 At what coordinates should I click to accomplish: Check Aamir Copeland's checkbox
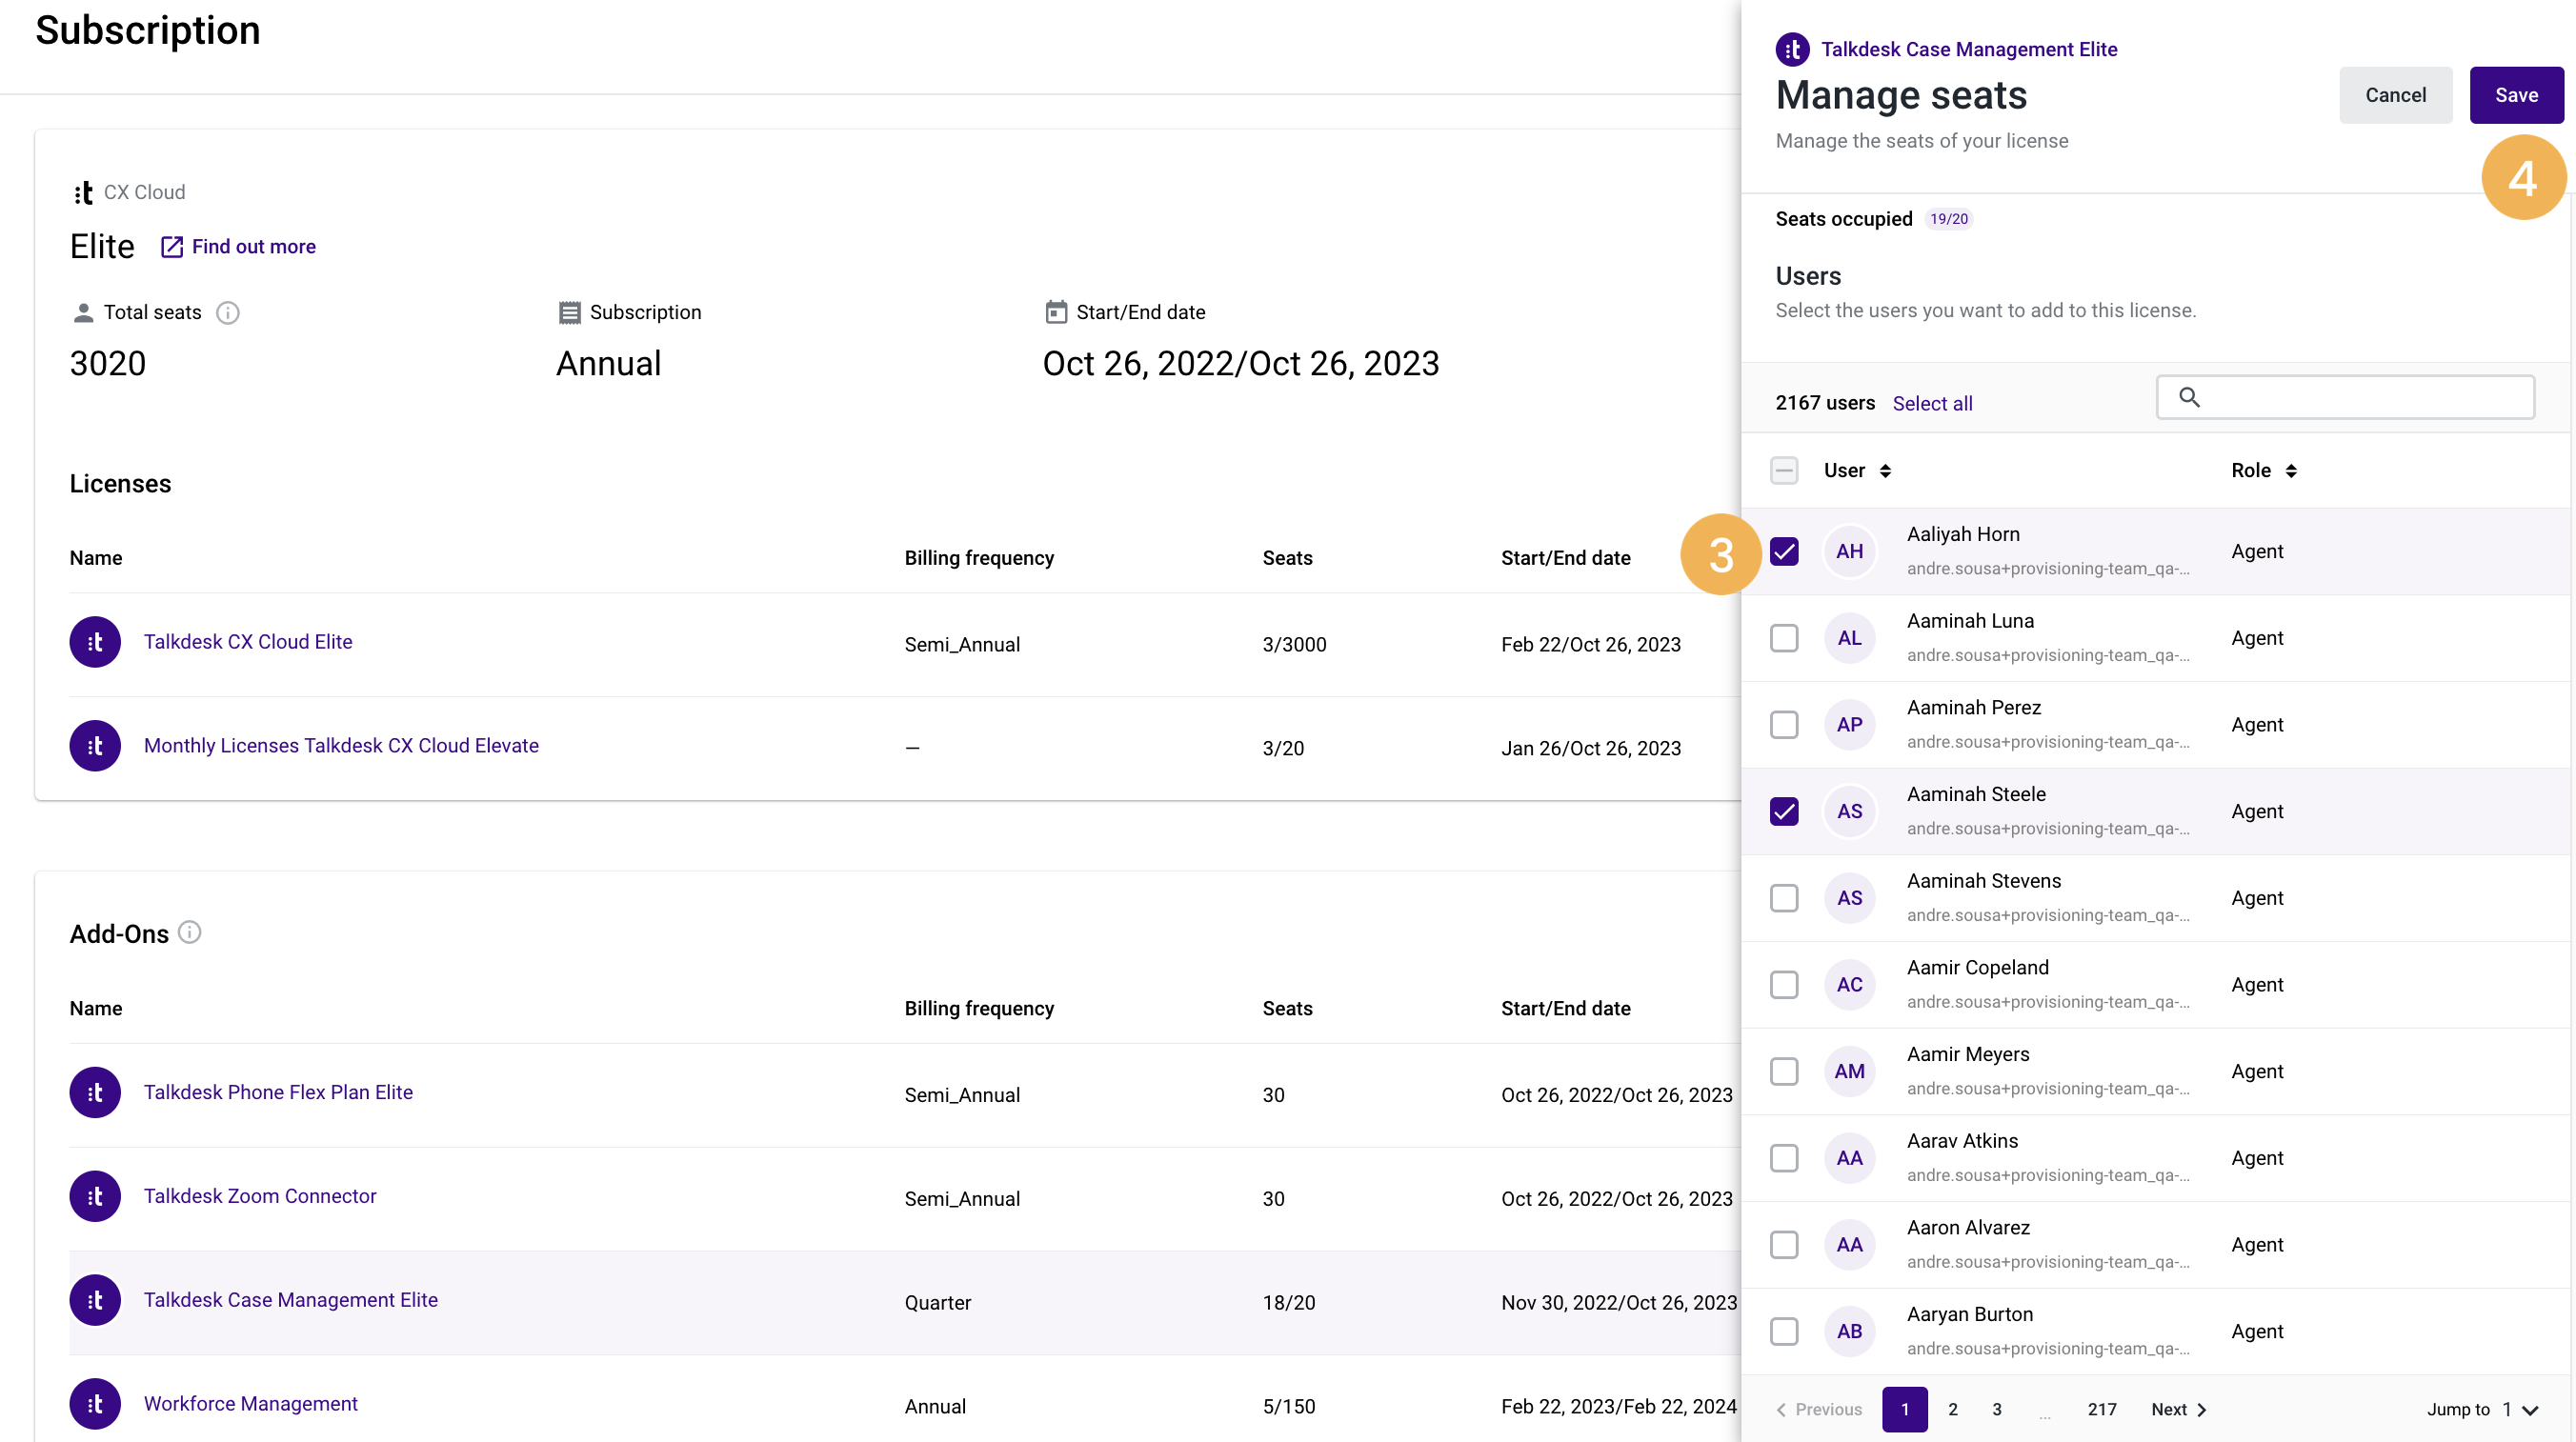[1784, 985]
